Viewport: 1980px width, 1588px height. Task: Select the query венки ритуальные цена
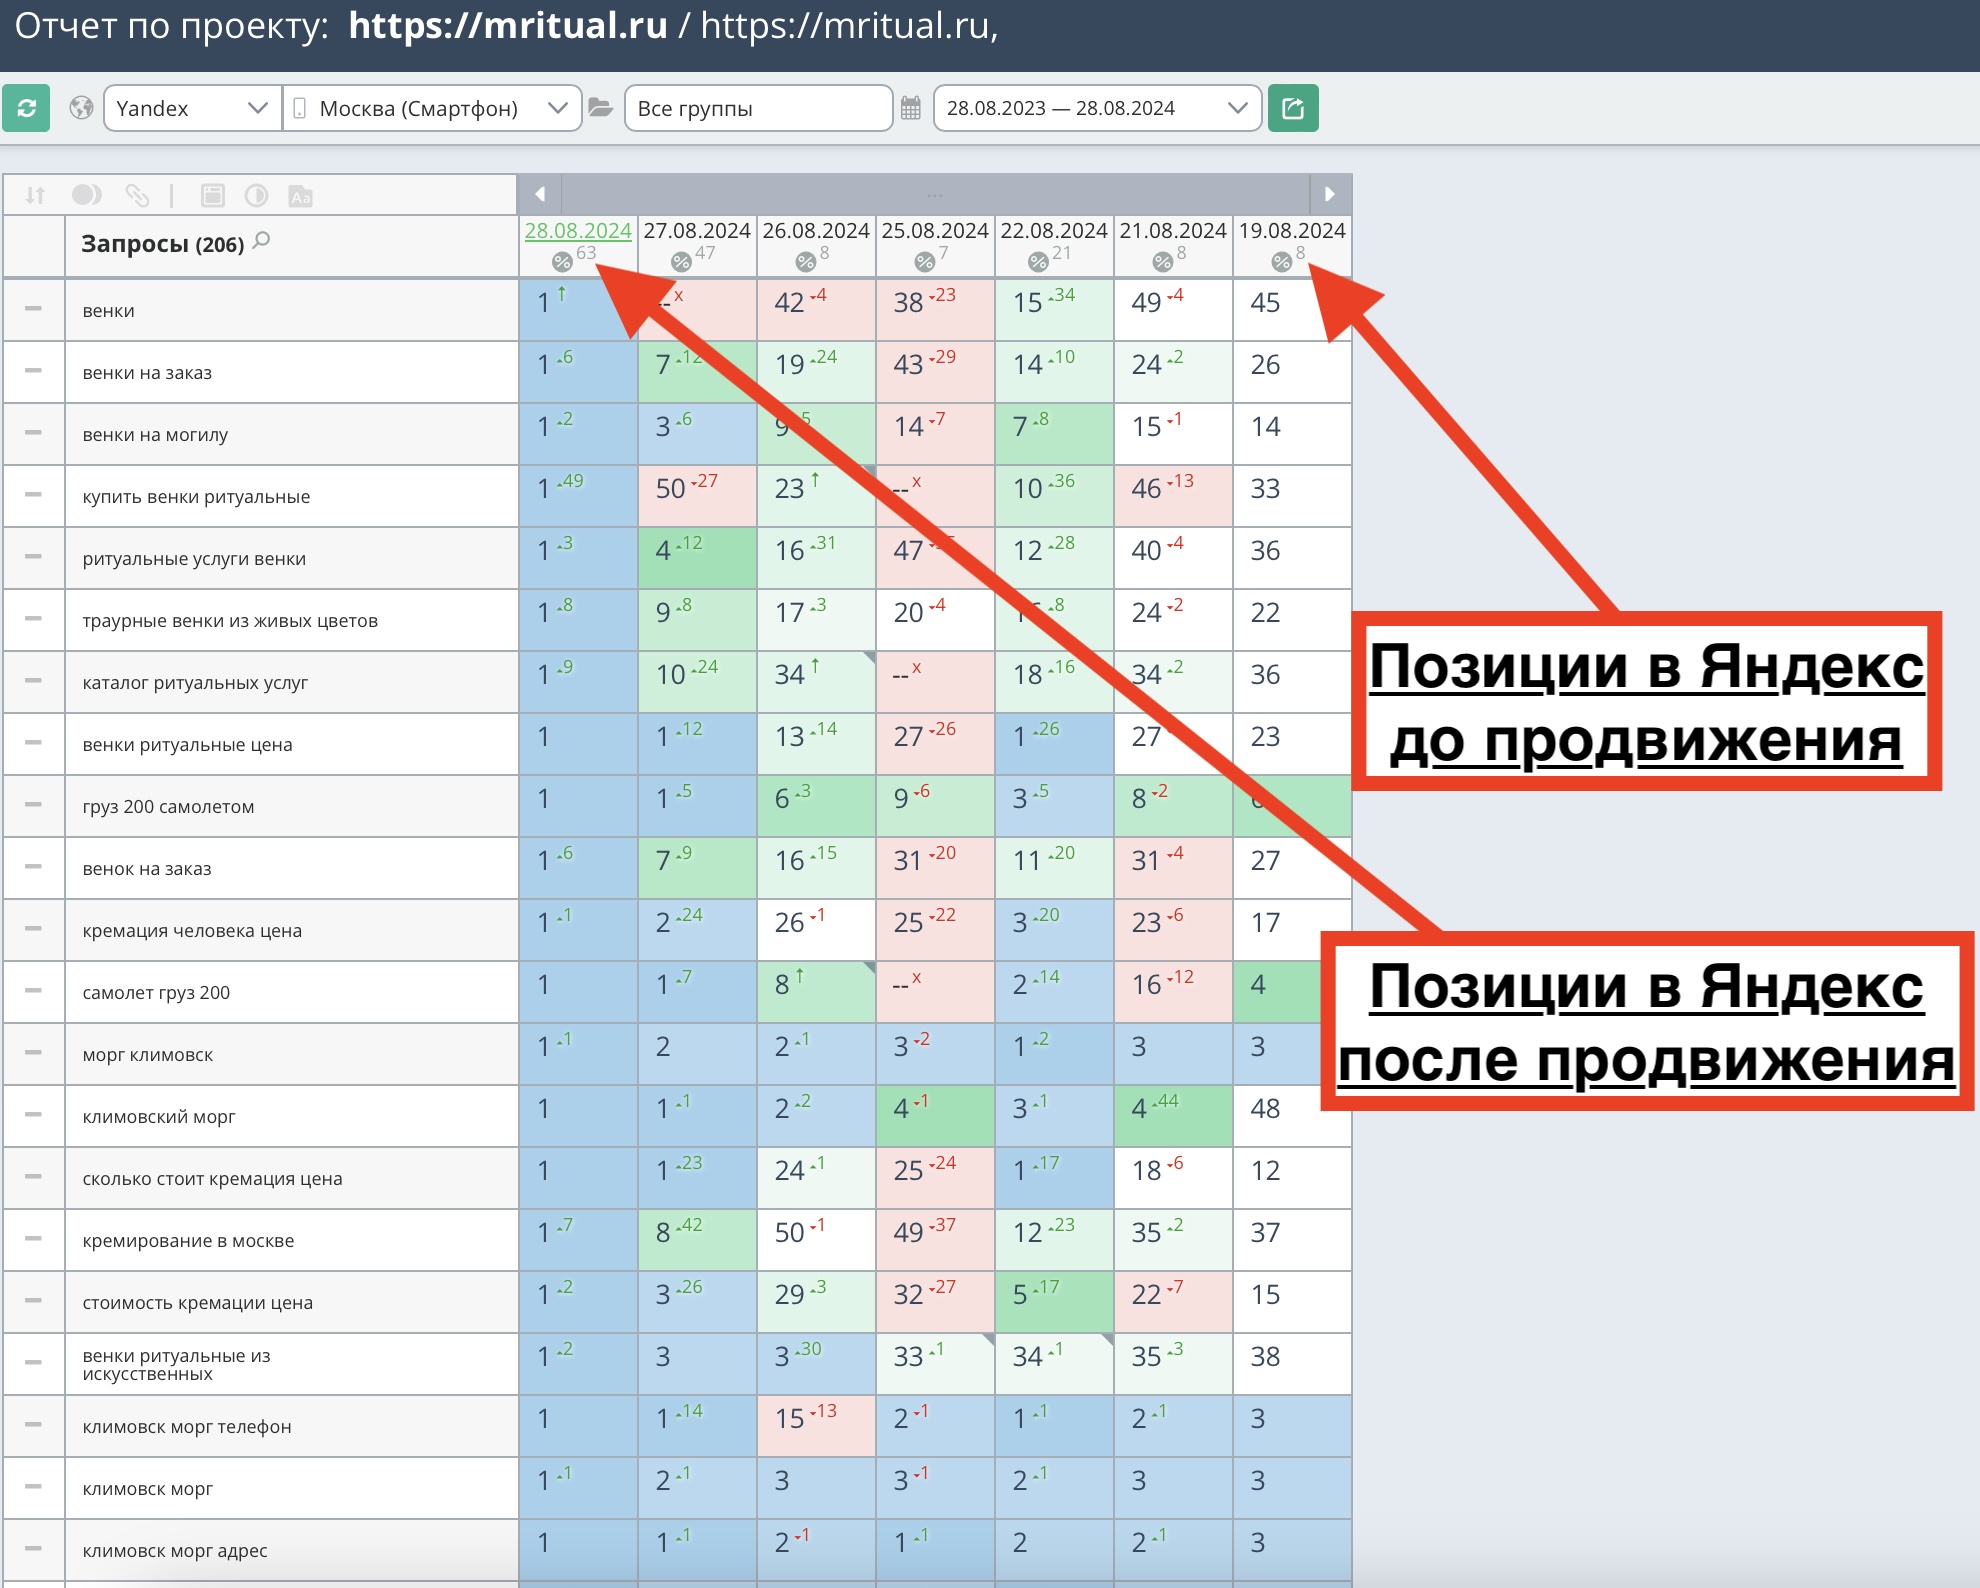click(187, 745)
